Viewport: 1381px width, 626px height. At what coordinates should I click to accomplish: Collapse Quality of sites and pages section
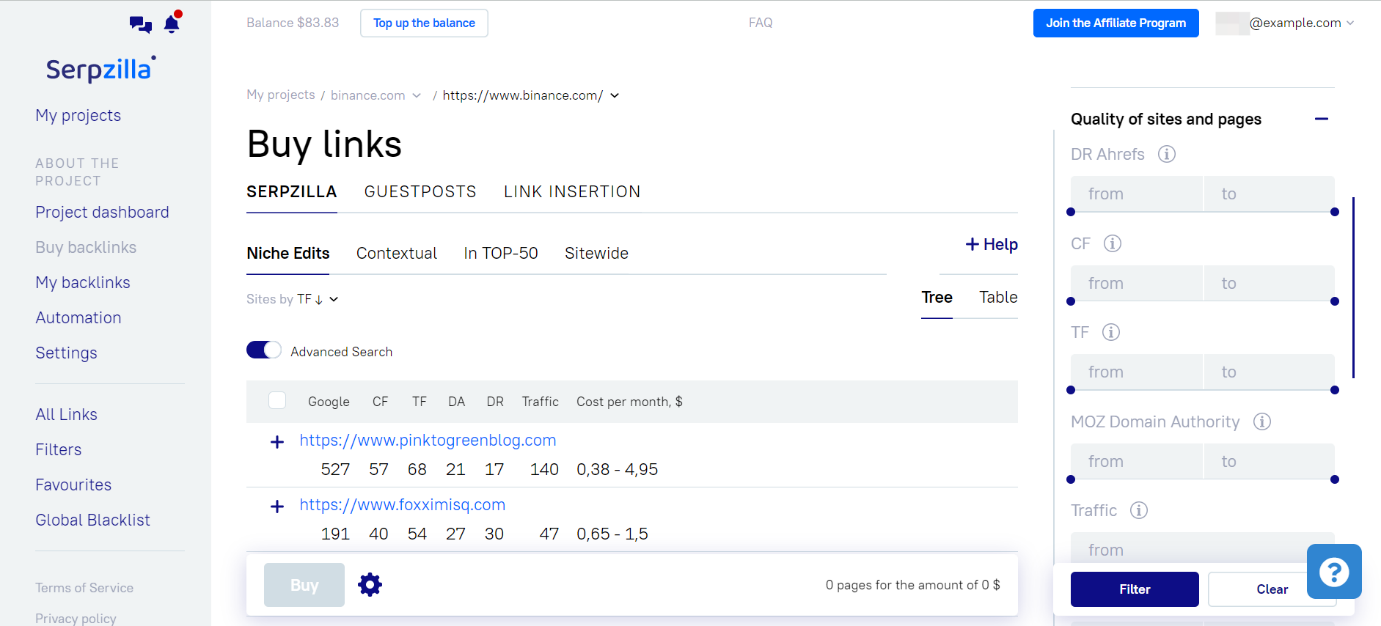(x=1321, y=119)
